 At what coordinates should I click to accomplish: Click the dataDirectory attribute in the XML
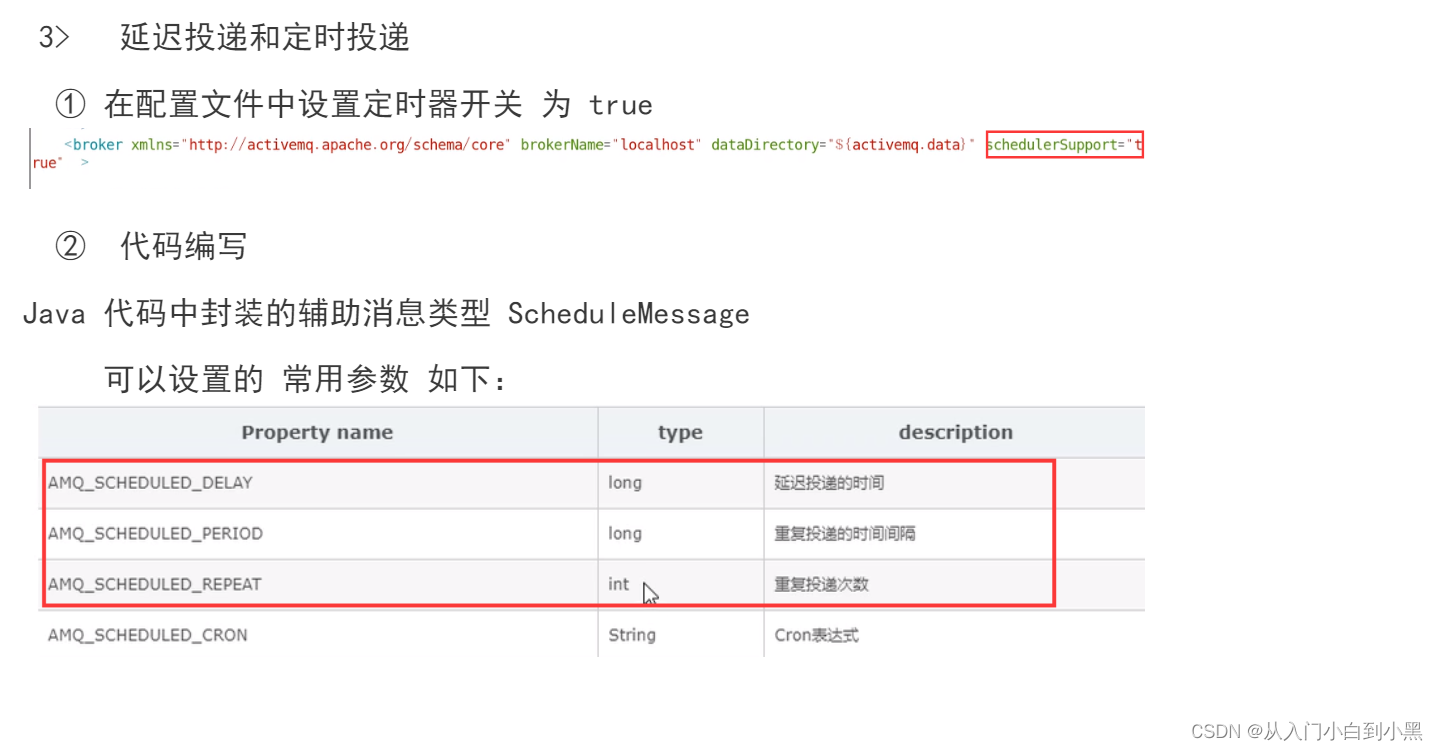point(843,145)
